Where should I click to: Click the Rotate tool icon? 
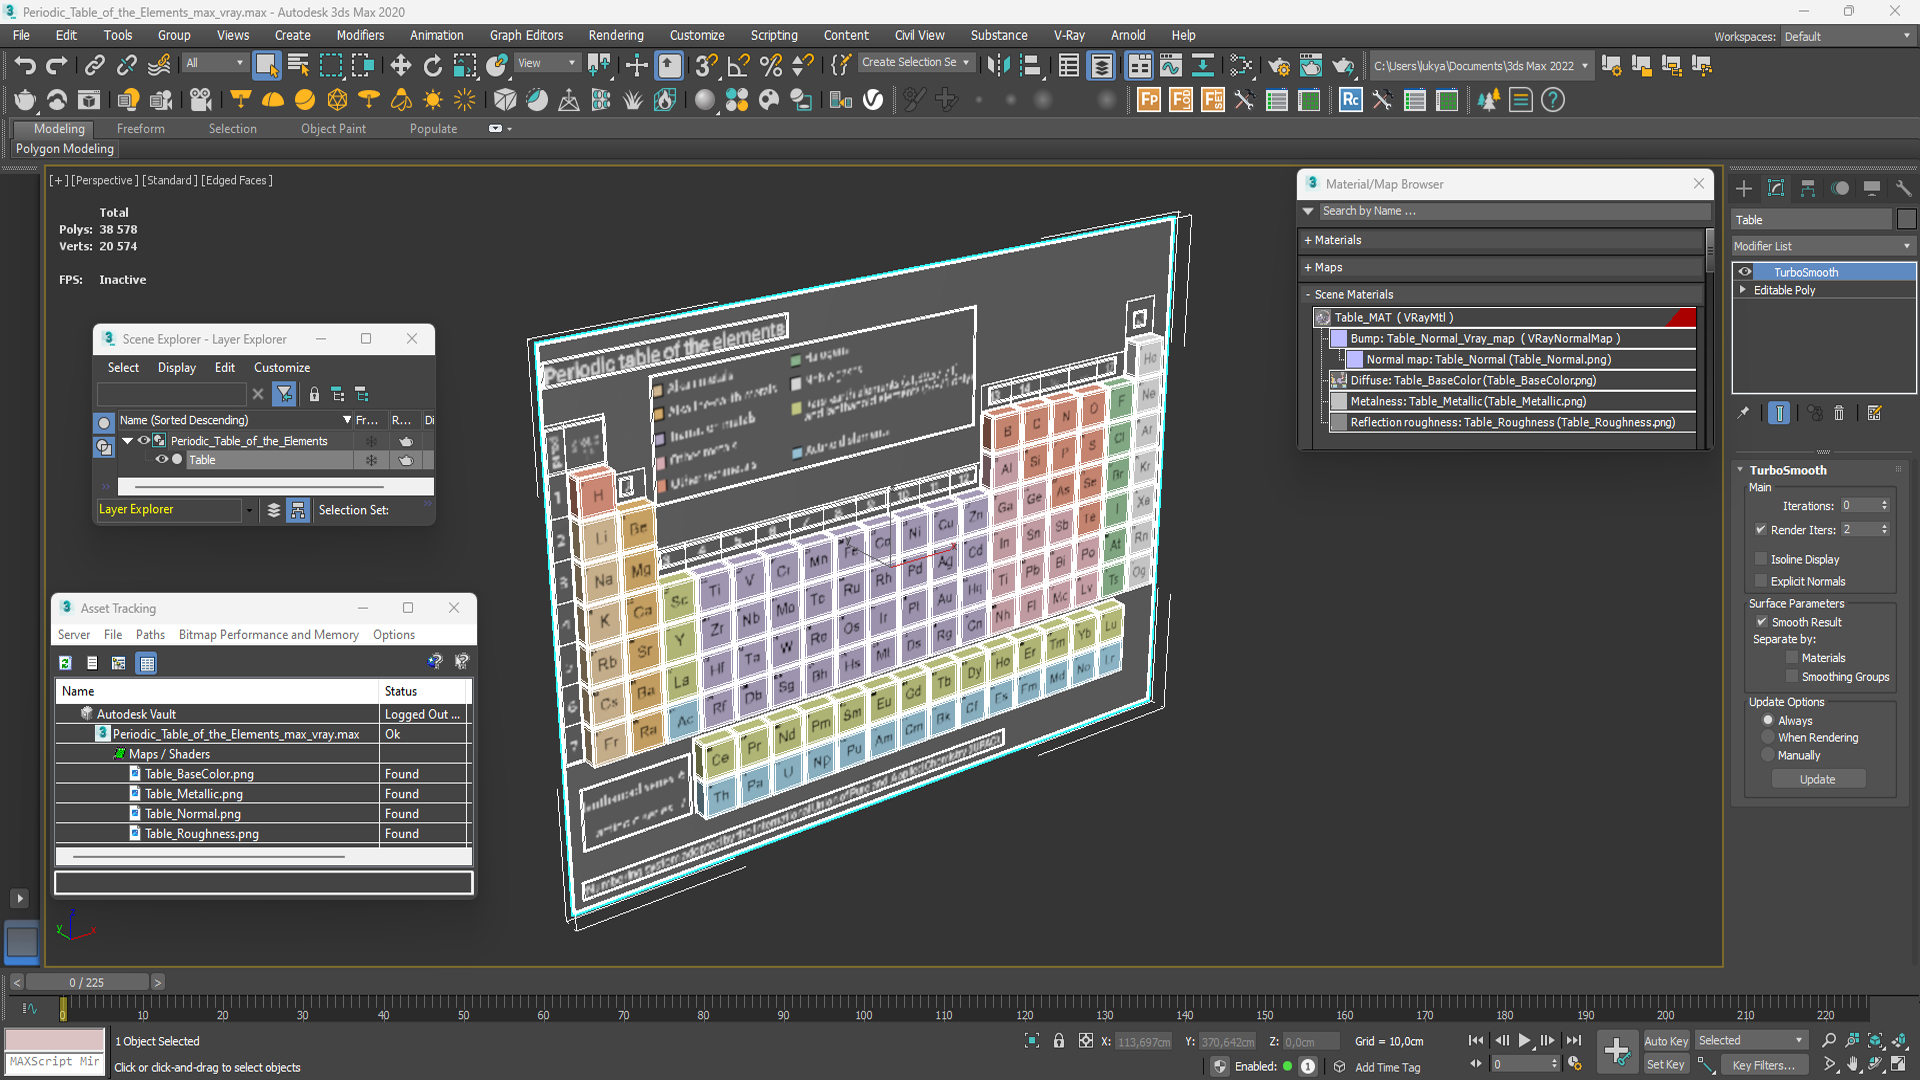coord(433,66)
